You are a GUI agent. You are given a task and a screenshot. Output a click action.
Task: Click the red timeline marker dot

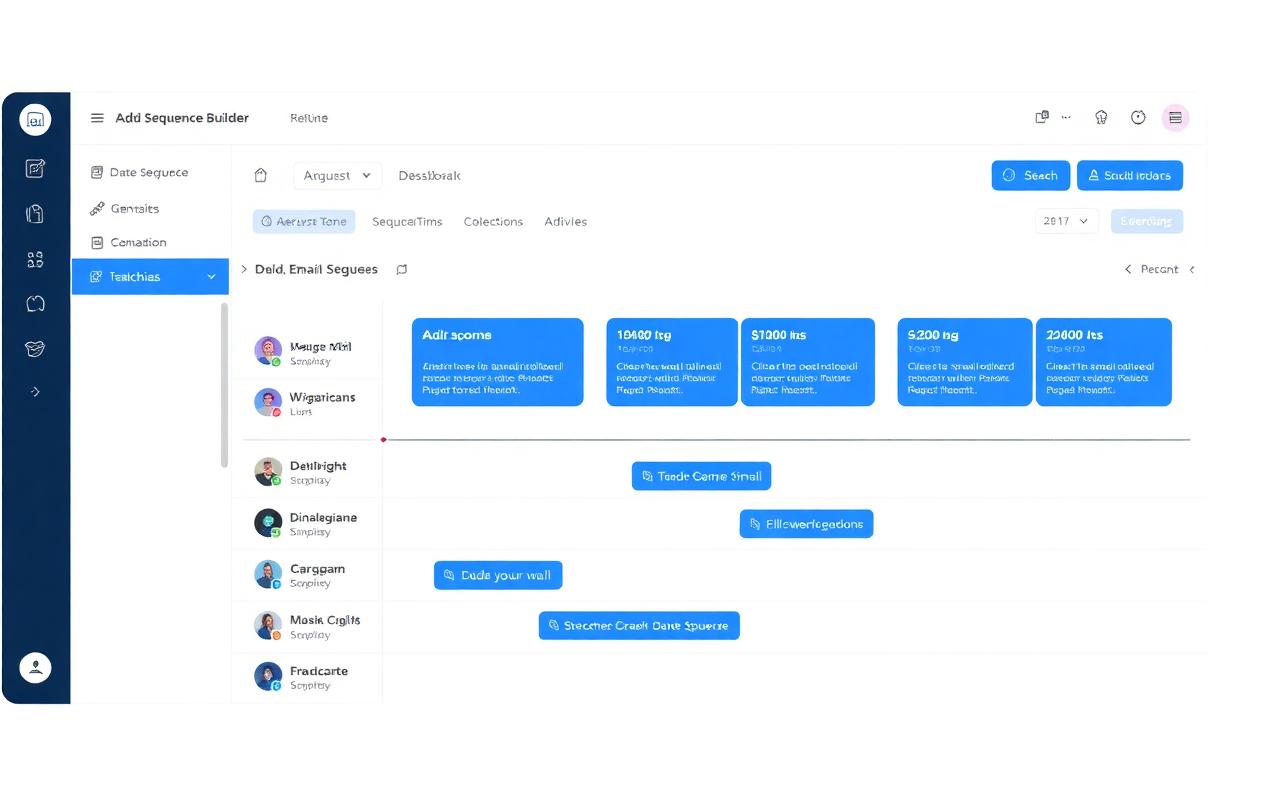tap(383, 440)
